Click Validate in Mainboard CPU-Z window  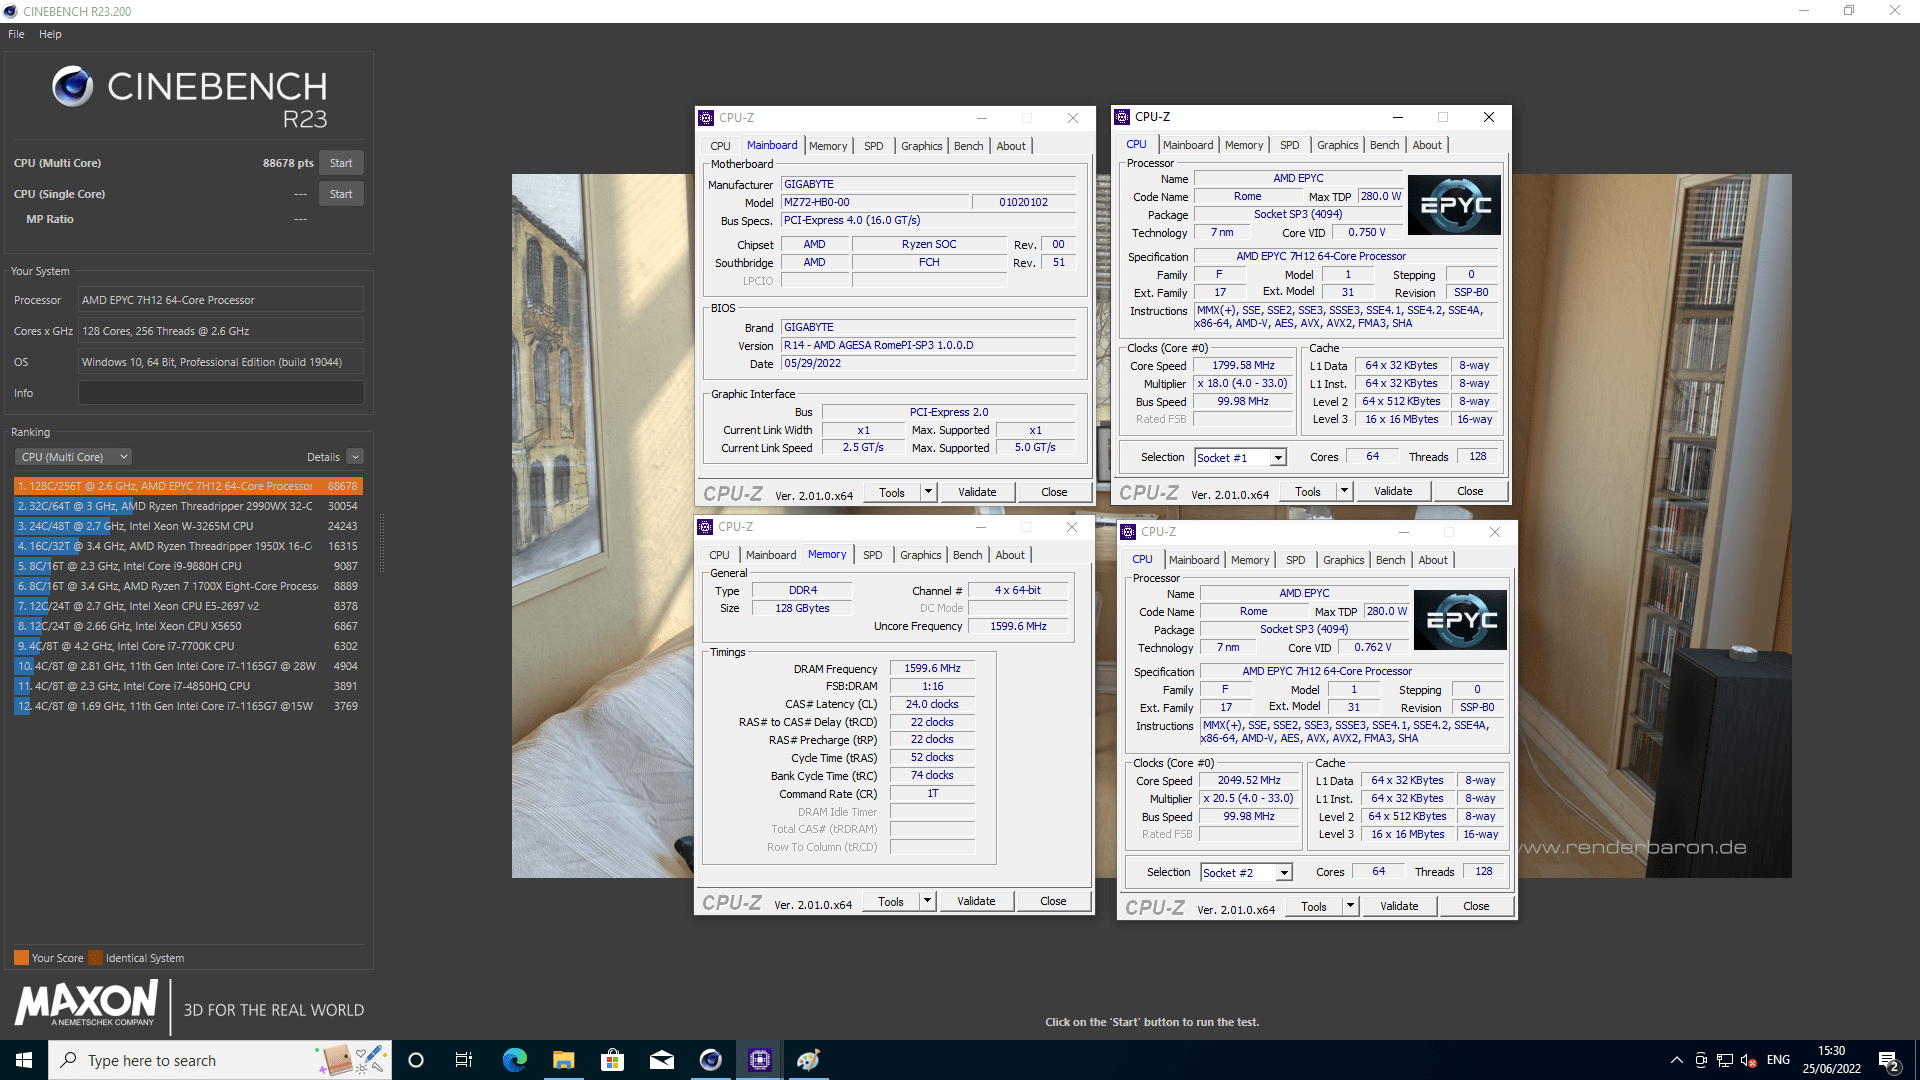(x=977, y=492)
